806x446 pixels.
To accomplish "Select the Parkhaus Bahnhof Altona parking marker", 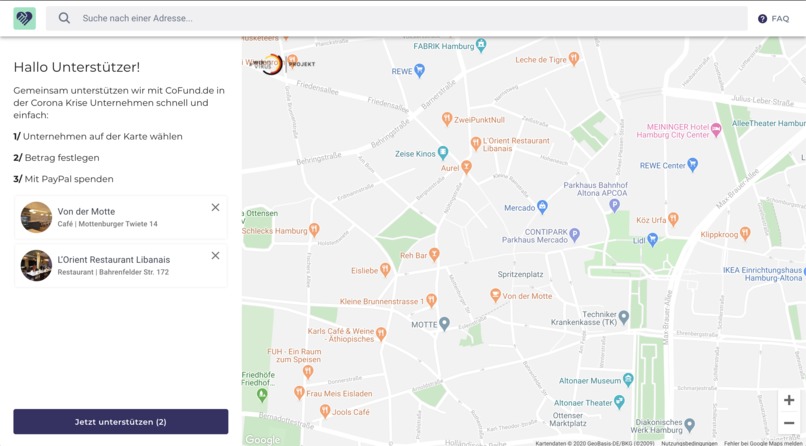I will click(614, 206).
